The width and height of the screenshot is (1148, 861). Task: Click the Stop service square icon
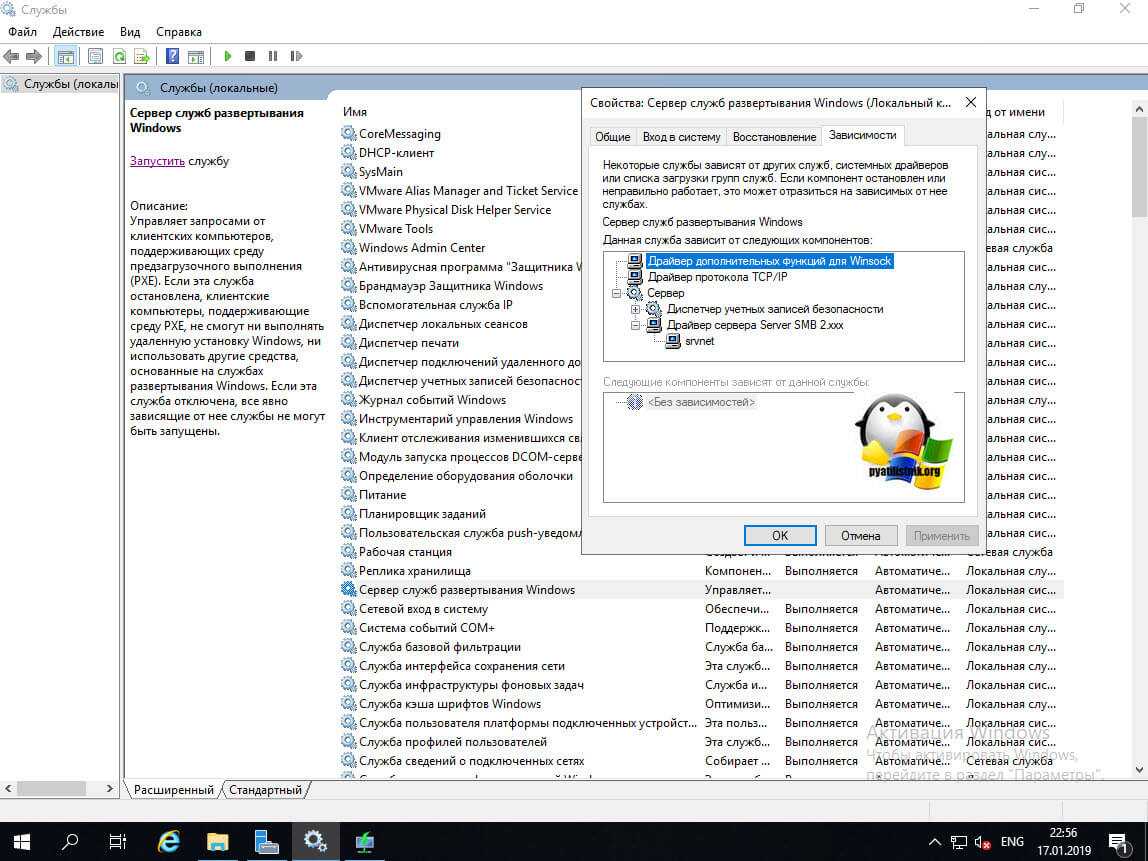[250, 57]
